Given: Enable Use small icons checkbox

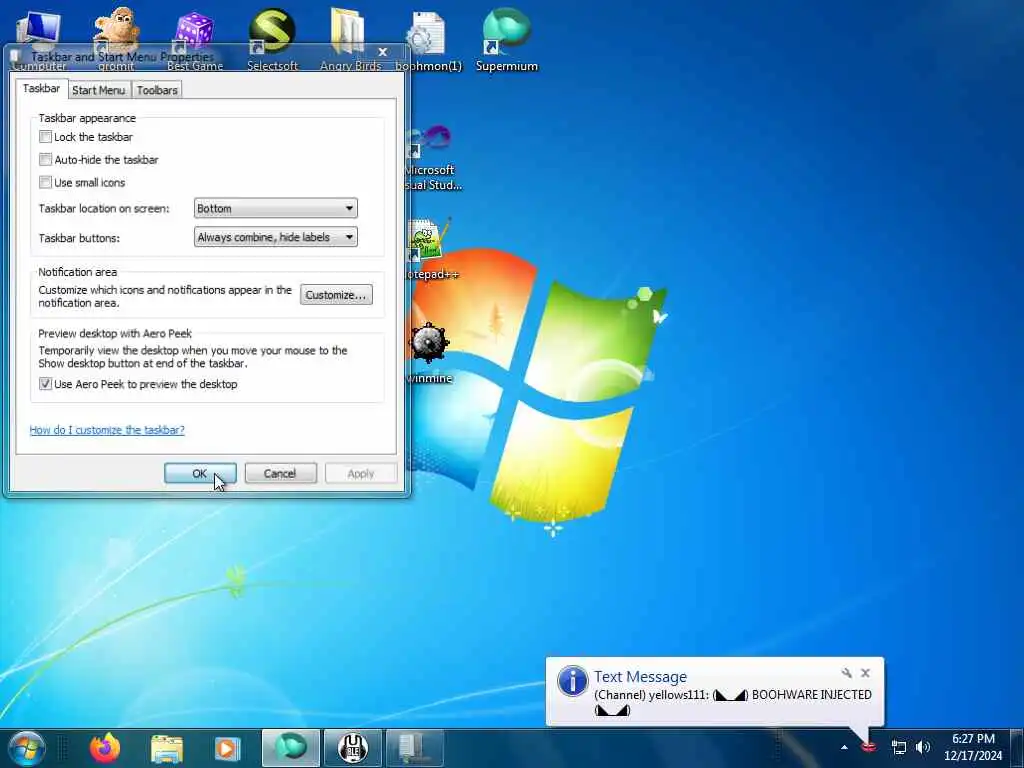Looking at the screenshot, I should tap(45, 182).
